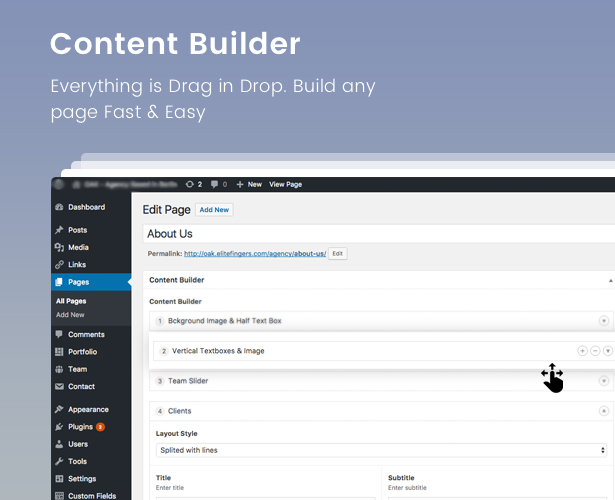Image resolution: width=615 pixels, height=500 pixels.
Task: Click the Team group icon
Action: tap(59, 369)
